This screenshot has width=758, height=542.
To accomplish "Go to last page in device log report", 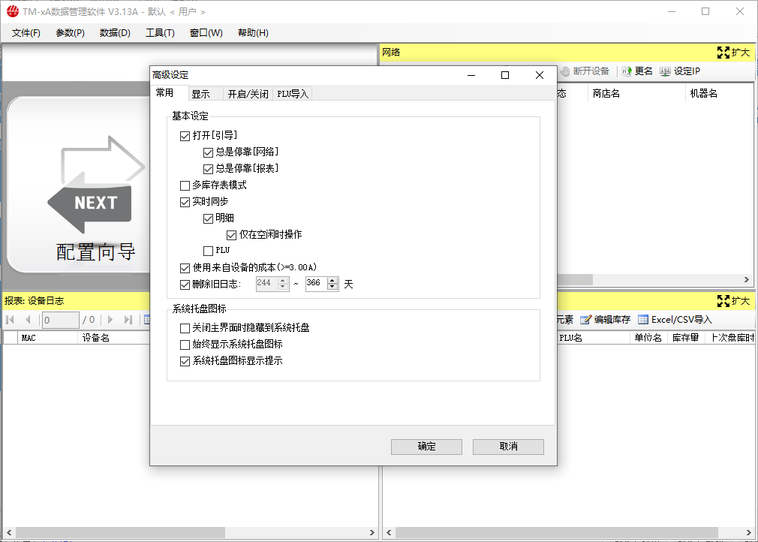I will [x=128, y=320].
